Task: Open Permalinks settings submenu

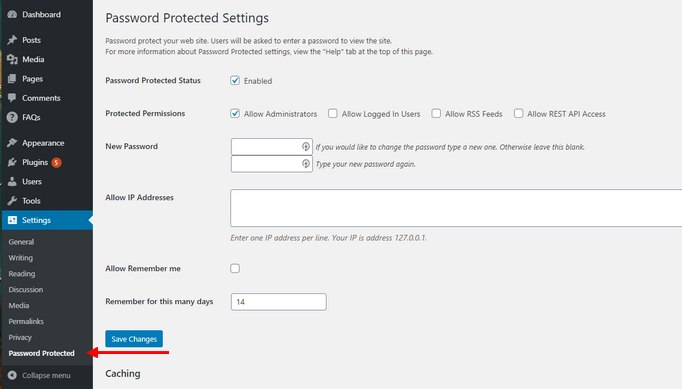Action: point(26,322)
